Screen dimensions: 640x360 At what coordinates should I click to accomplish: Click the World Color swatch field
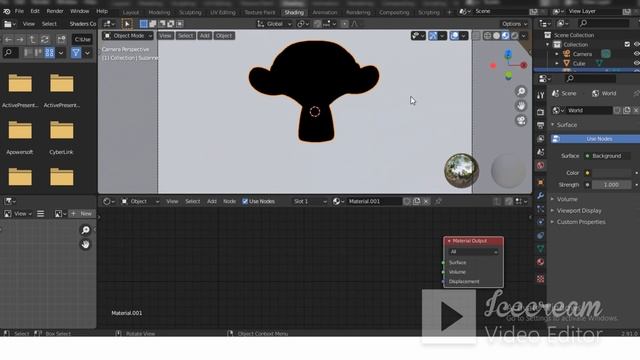[x=612, y=173]
